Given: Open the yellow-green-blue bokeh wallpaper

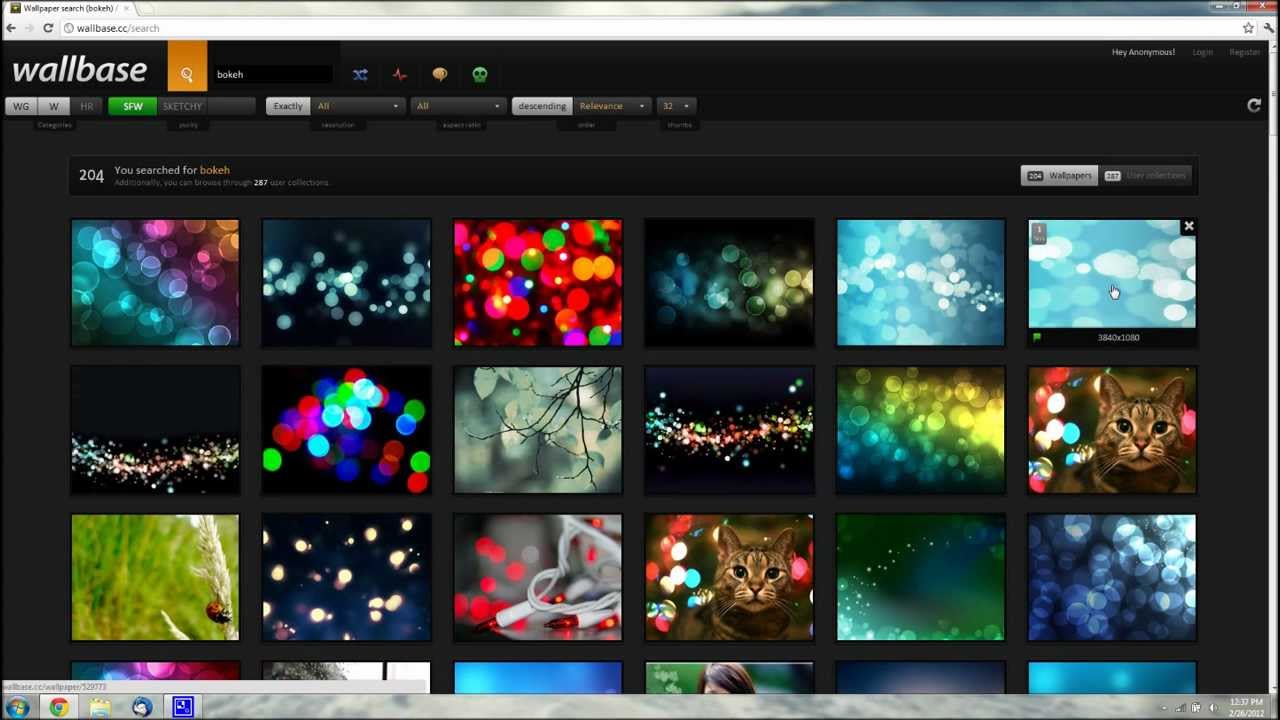Looking at the screenshot, I should point(921,430).
